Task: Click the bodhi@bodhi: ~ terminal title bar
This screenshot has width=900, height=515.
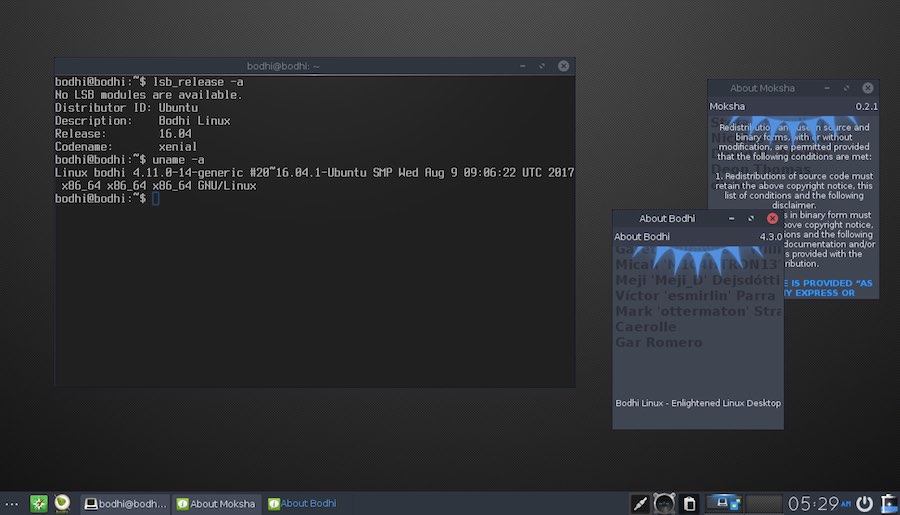Action: click(283, 66)
